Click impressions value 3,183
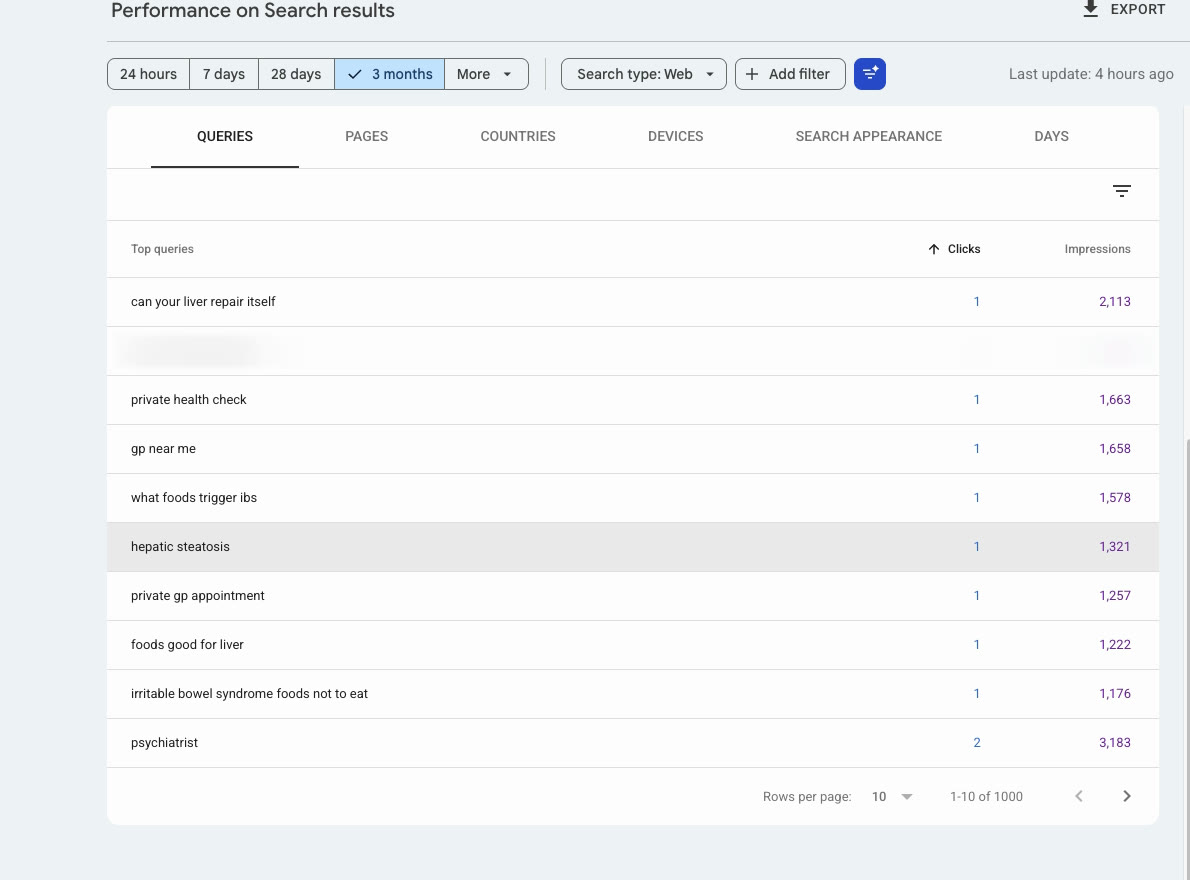This screenshot has height=880, width=1190. (x=1114, y=743)
